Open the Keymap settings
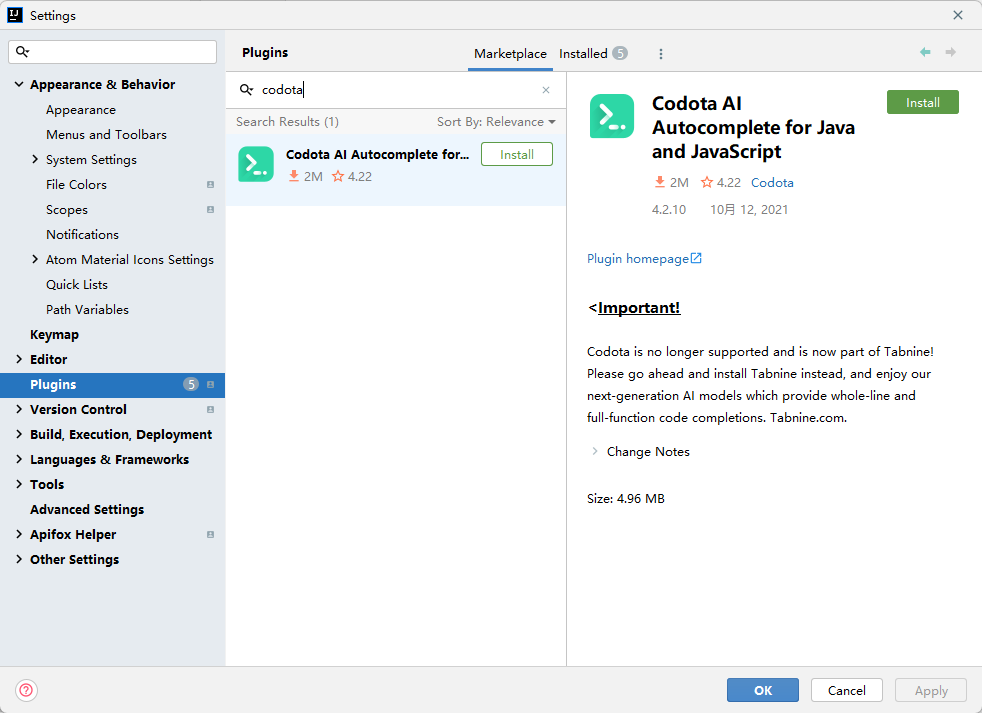982x713 pixels. point(54,335)
